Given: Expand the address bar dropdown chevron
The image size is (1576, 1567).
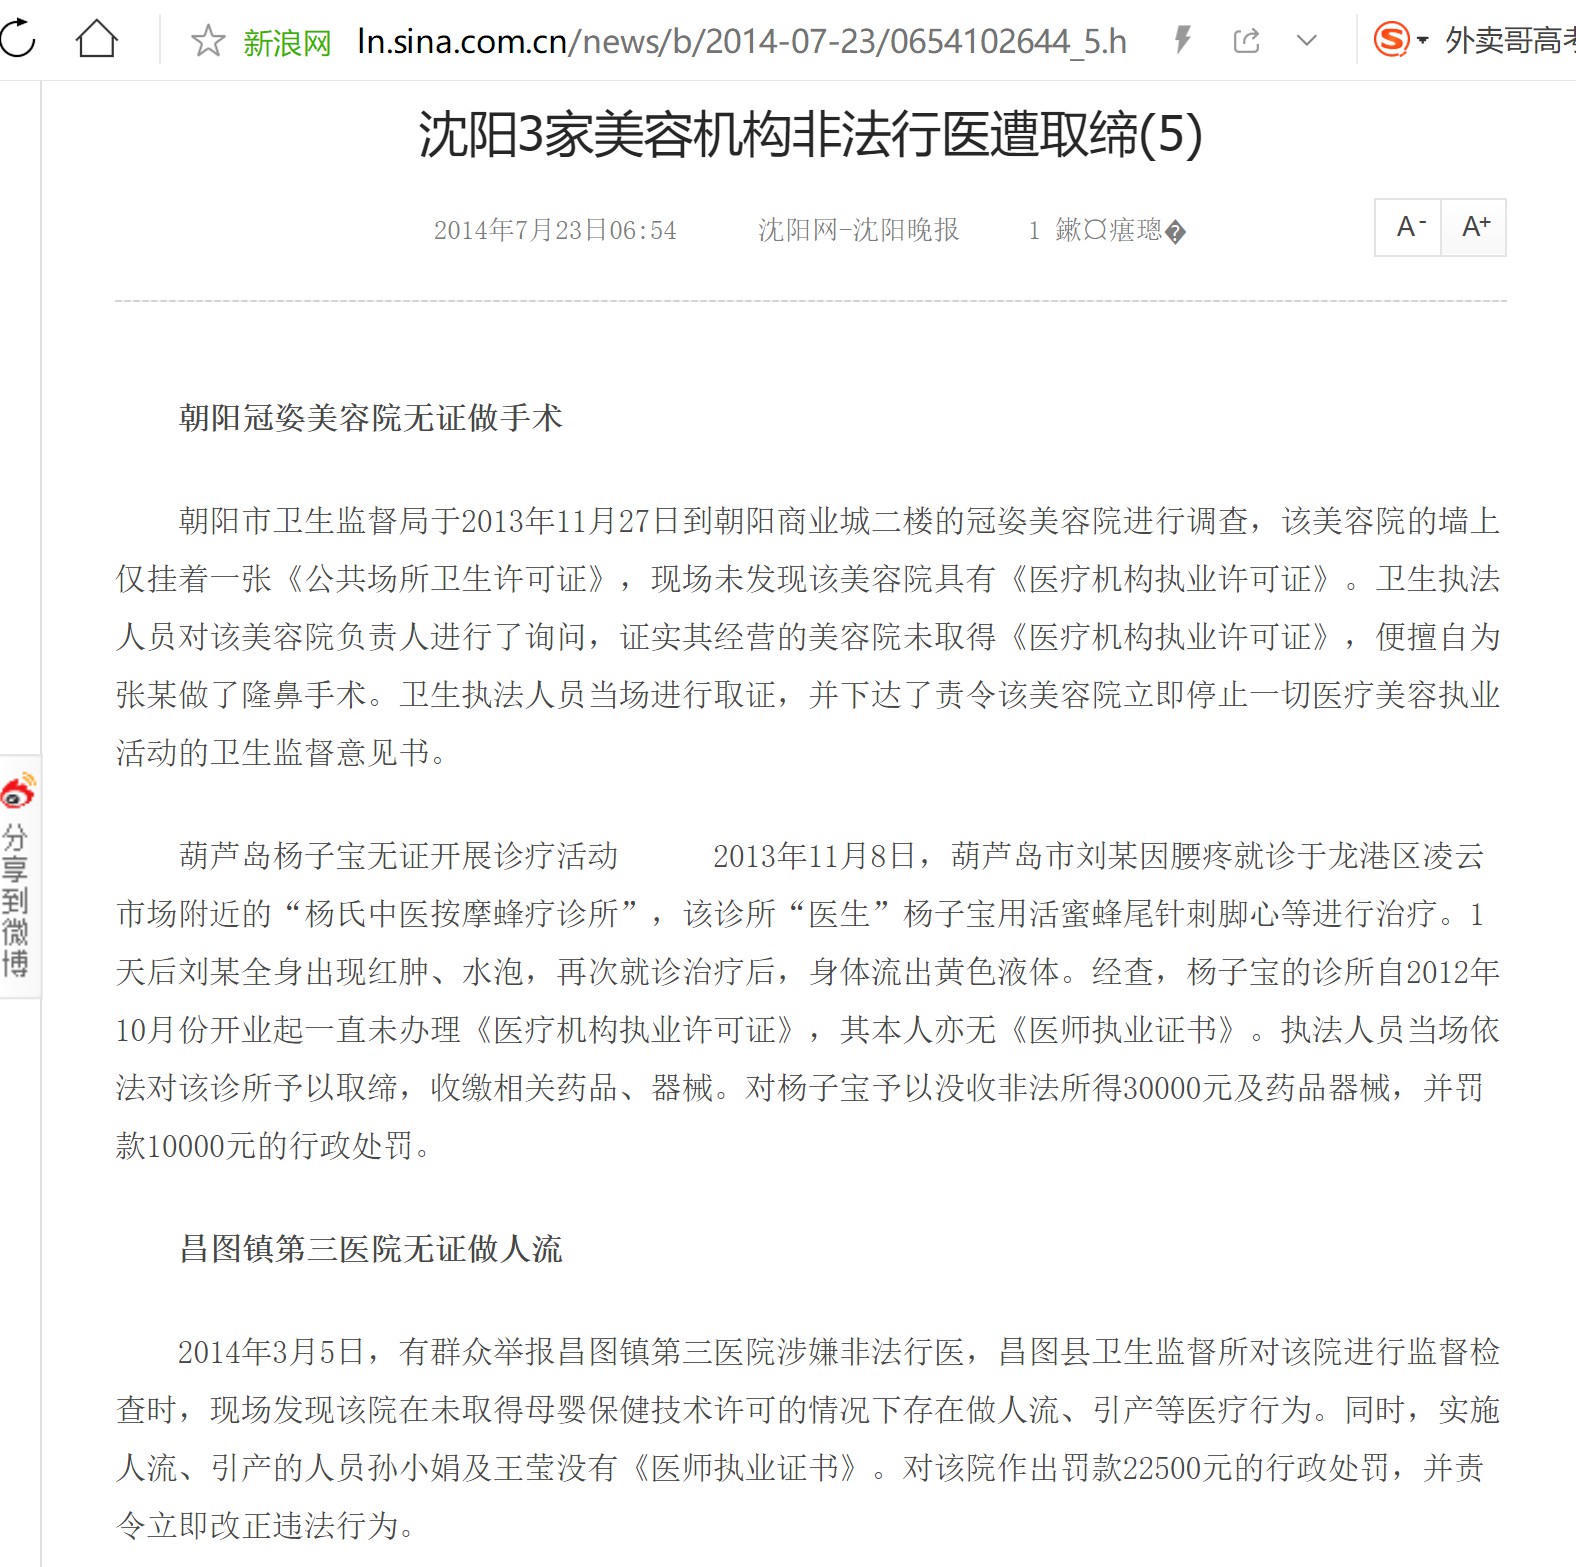Looking at the screenshot, I should pos(1306,41).
